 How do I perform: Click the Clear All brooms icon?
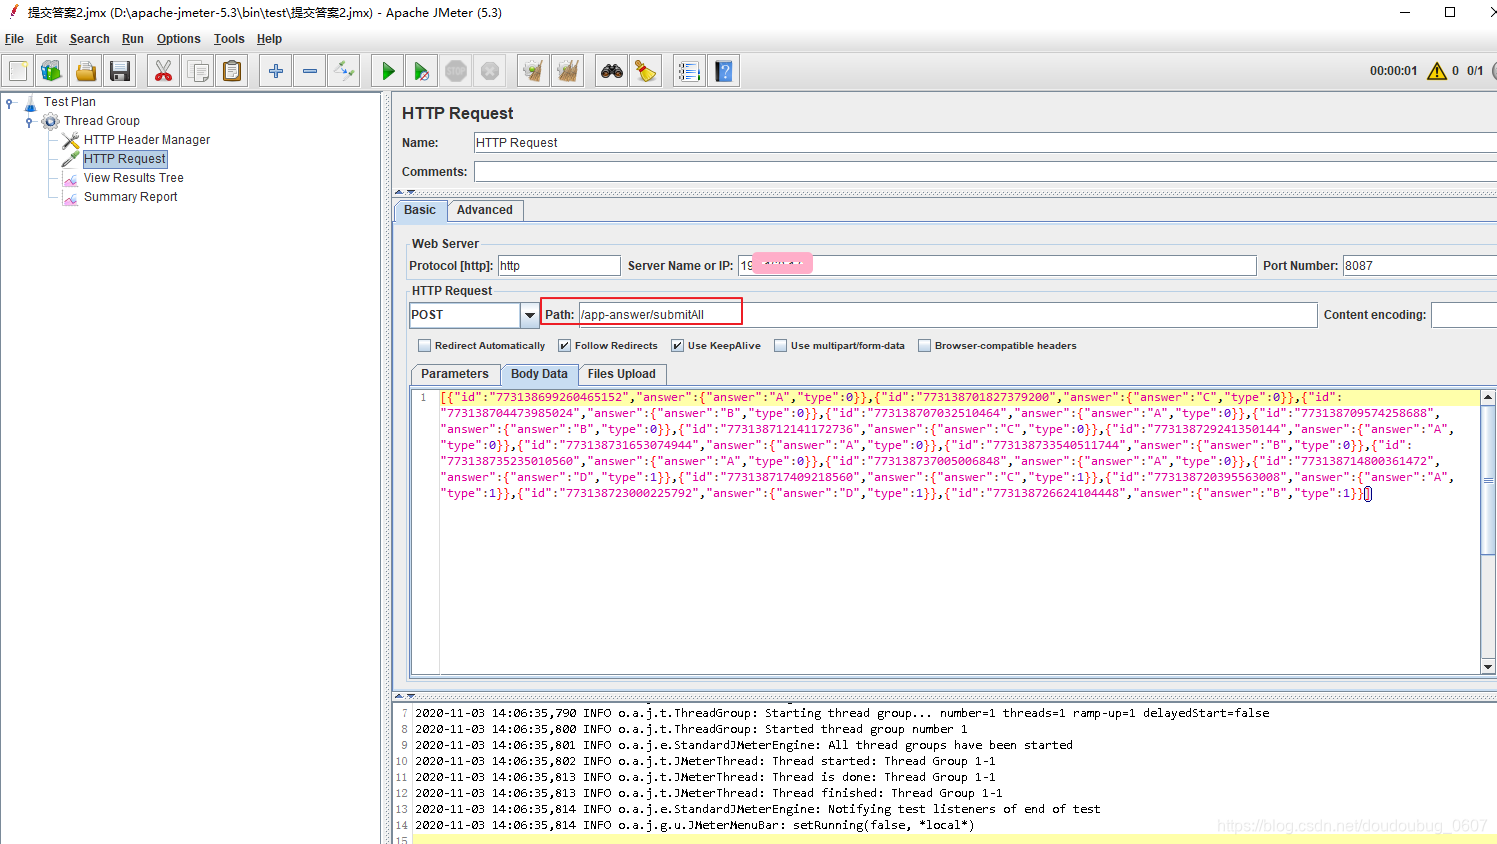coord(568,71)
